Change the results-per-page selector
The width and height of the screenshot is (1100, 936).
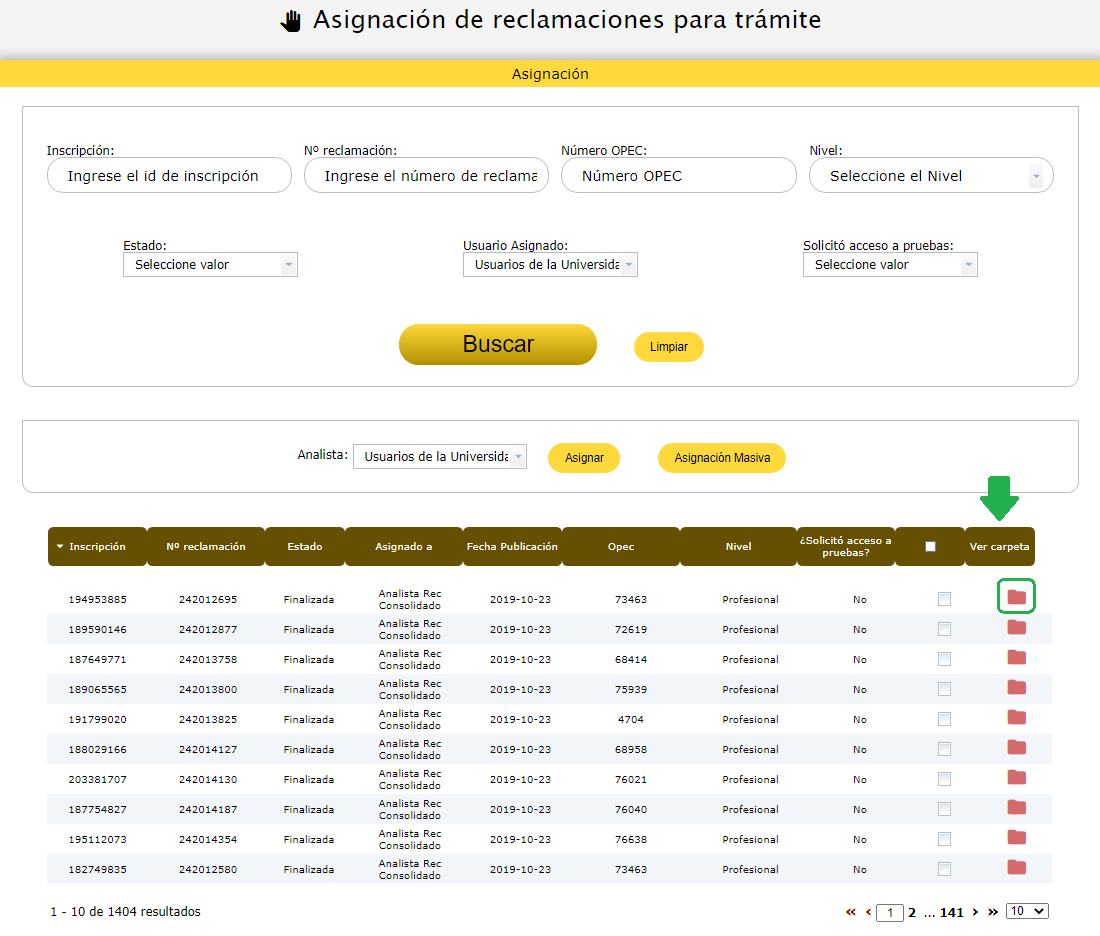pos(1027,911)
